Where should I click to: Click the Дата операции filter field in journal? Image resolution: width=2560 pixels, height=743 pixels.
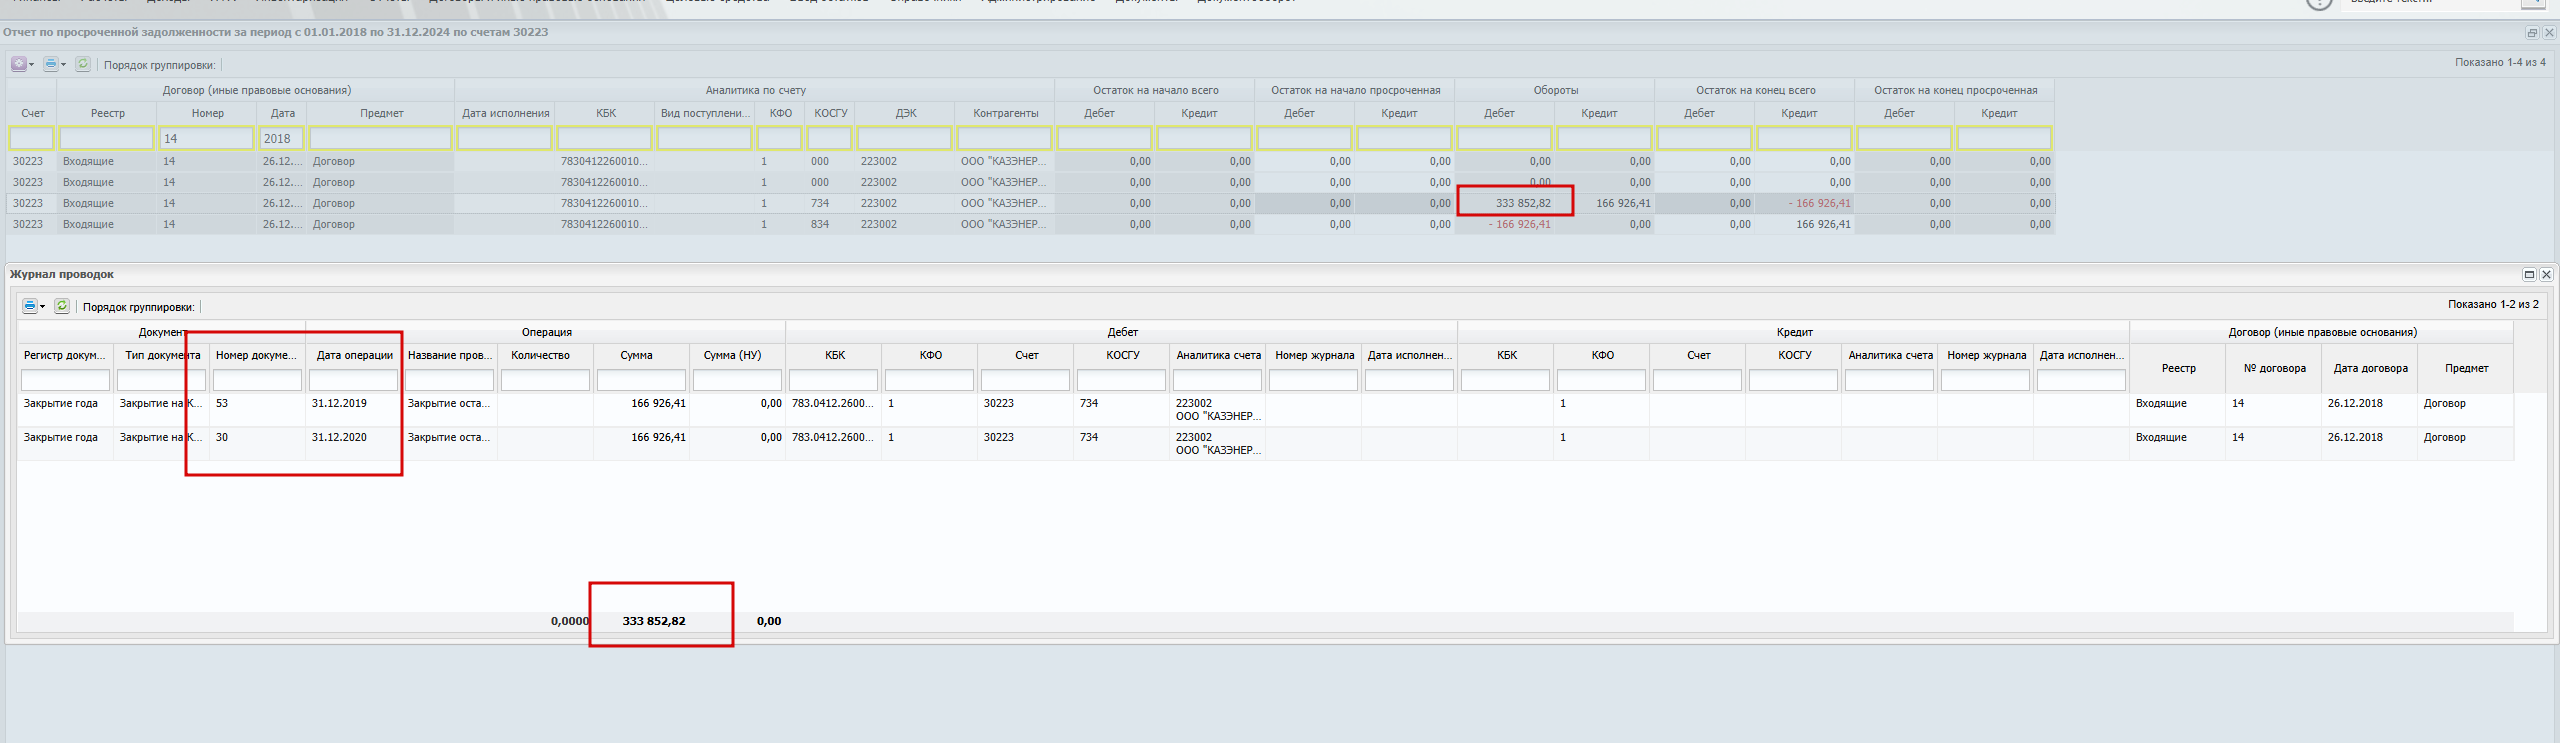point(353,380)
